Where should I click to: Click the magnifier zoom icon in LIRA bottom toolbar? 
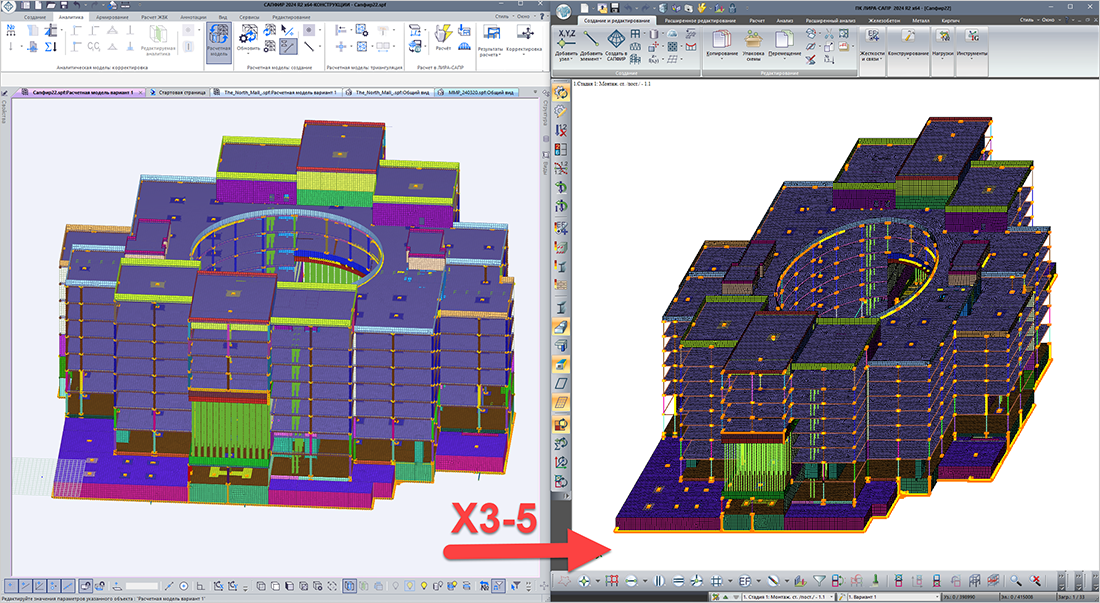point(1016,581)
